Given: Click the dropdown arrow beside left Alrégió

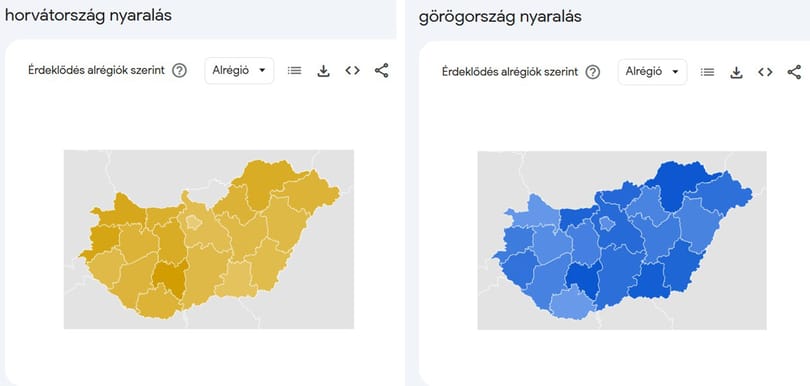Looking at the screenshot, I should [x=262, y=70].
